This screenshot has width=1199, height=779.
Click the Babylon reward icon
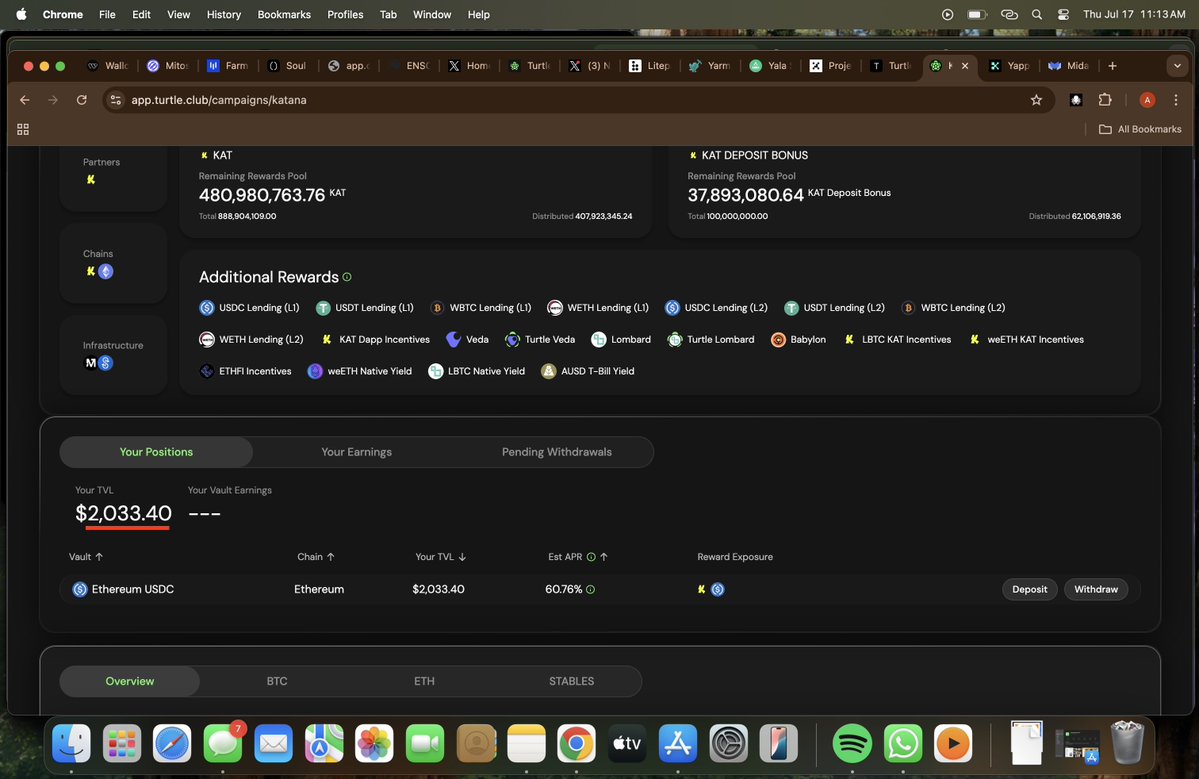point(778,339)
